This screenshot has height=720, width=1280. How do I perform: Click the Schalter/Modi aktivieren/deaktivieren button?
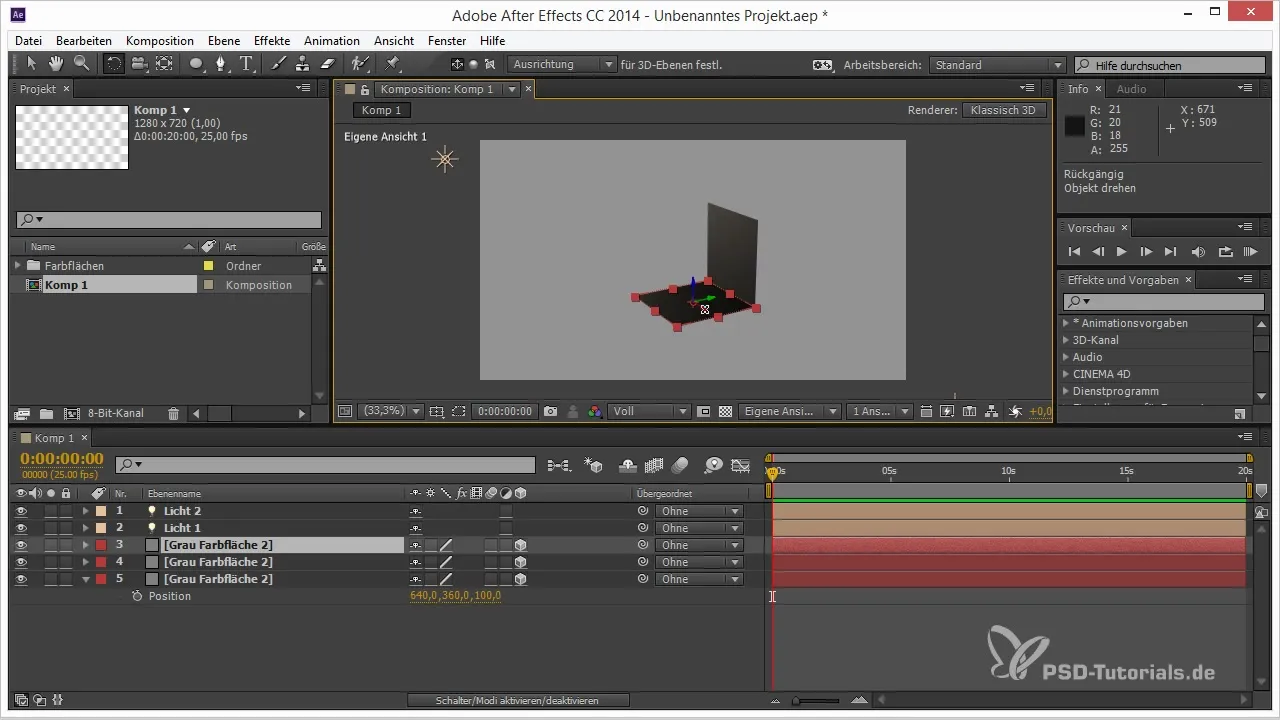(518, 700)
